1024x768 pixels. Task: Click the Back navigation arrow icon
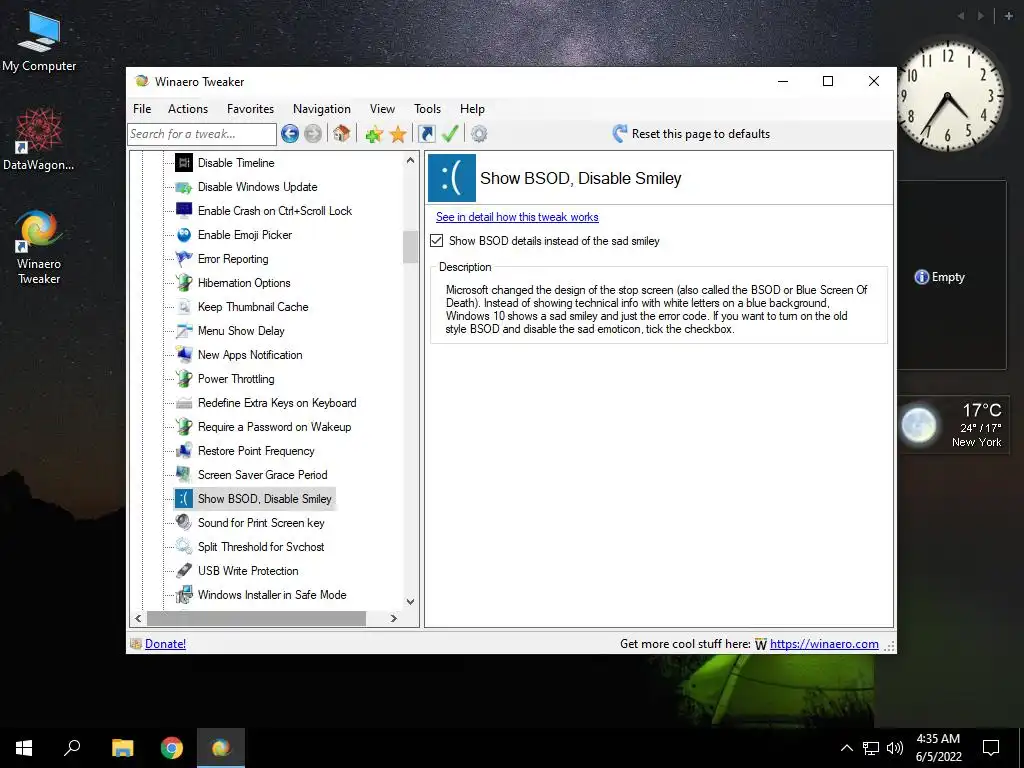(290, 134)
